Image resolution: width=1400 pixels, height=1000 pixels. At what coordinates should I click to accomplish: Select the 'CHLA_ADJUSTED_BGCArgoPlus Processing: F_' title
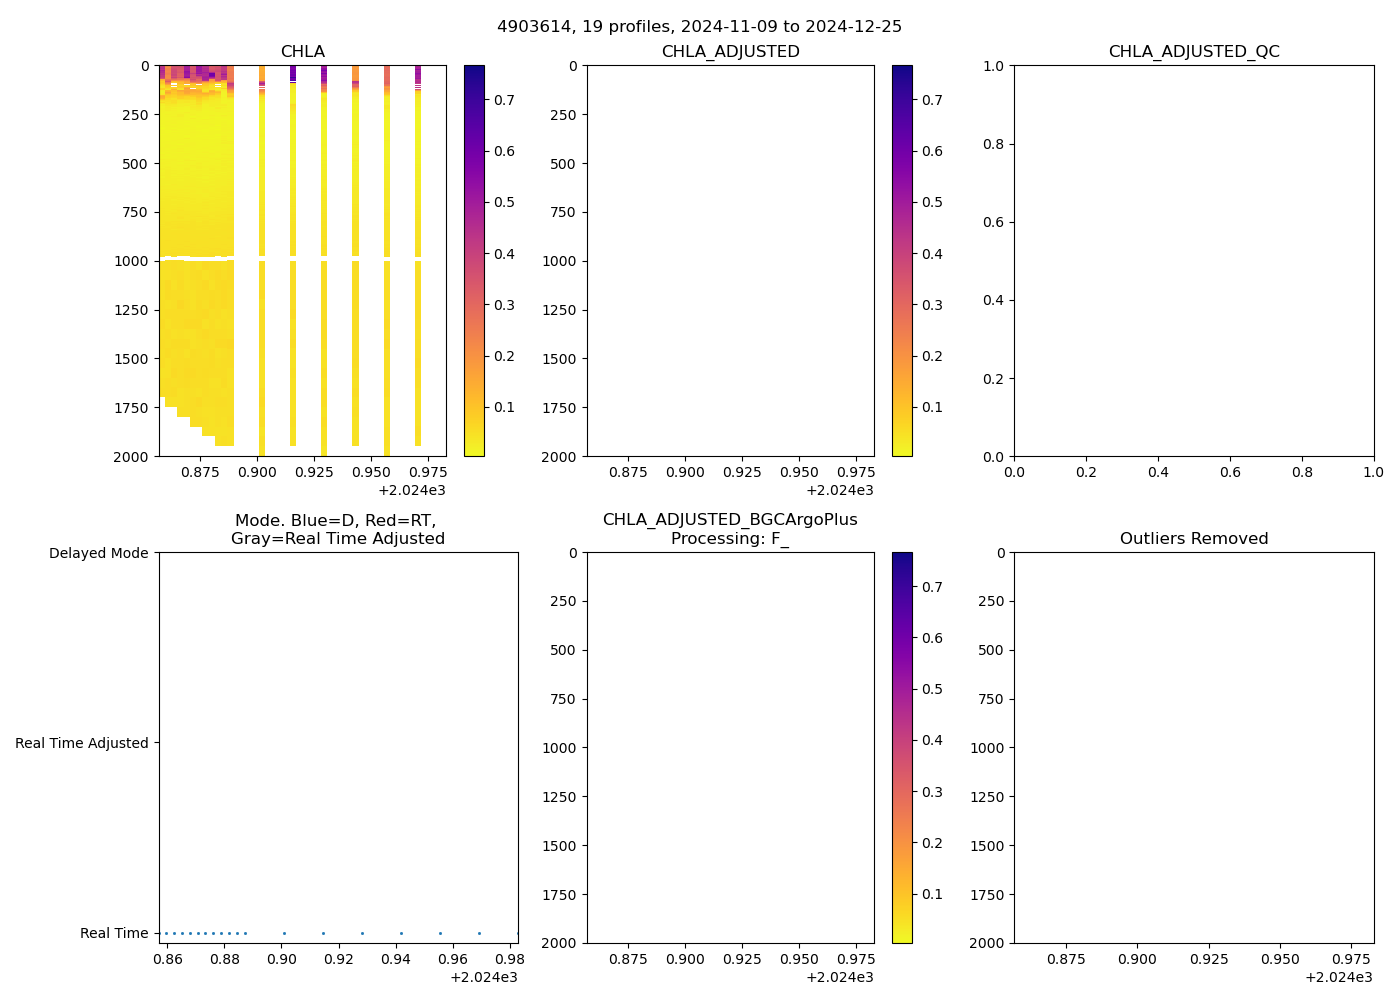pos(729,530)
